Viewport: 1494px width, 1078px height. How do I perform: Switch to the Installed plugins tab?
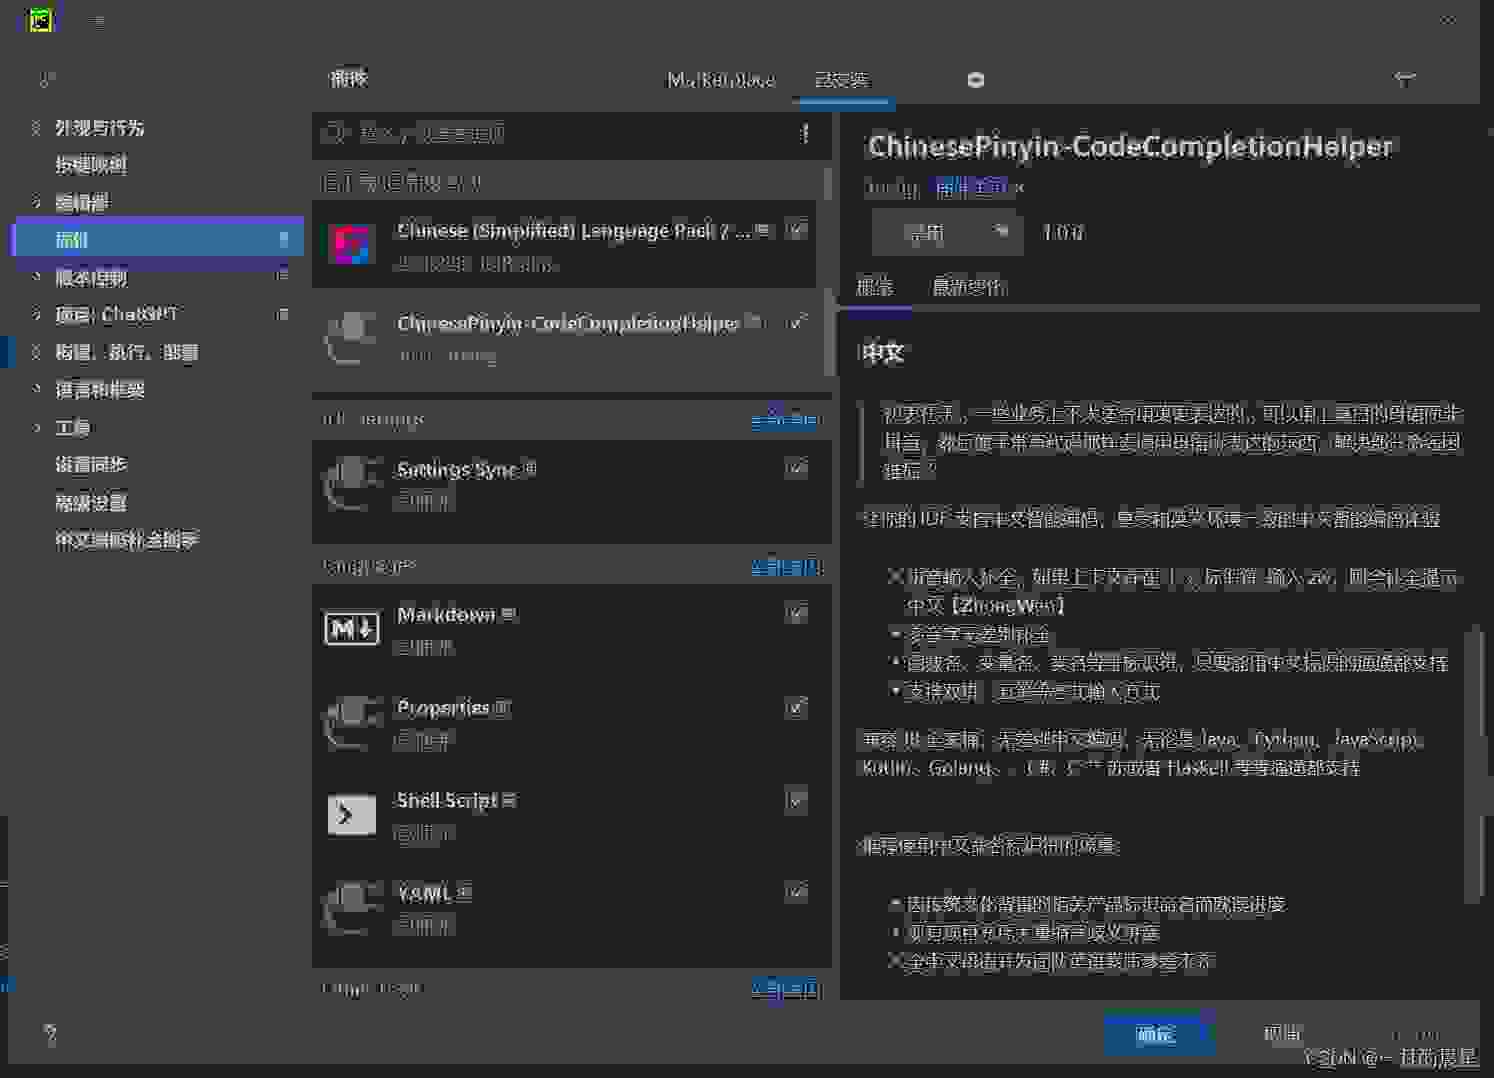tap(842, 79)
